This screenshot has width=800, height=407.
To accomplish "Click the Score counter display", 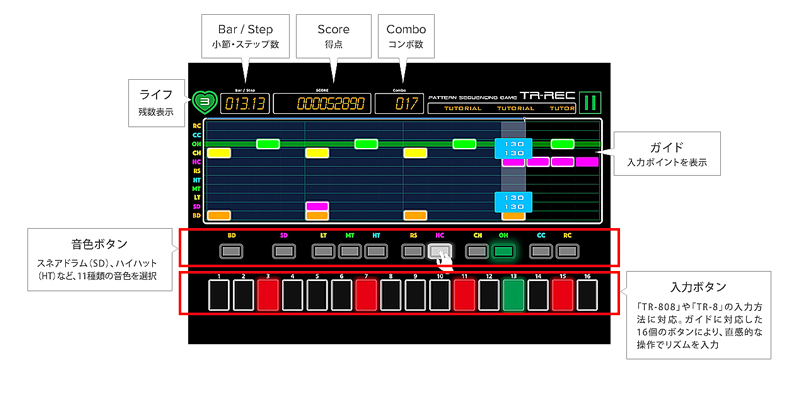I will (x=321, y=103).
